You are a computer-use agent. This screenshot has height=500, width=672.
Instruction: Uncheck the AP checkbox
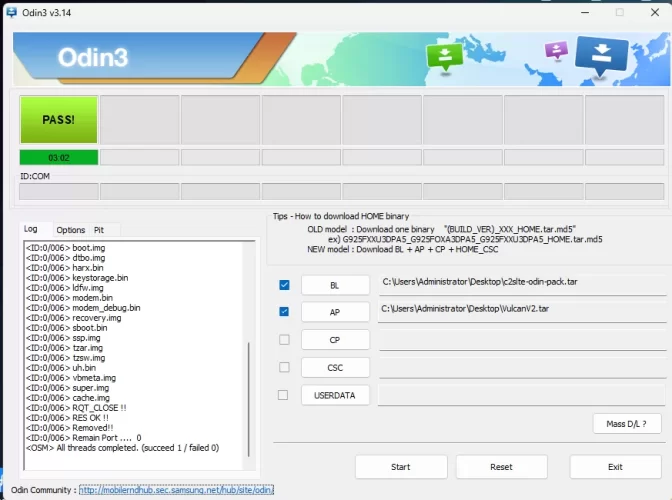(284, 312)
